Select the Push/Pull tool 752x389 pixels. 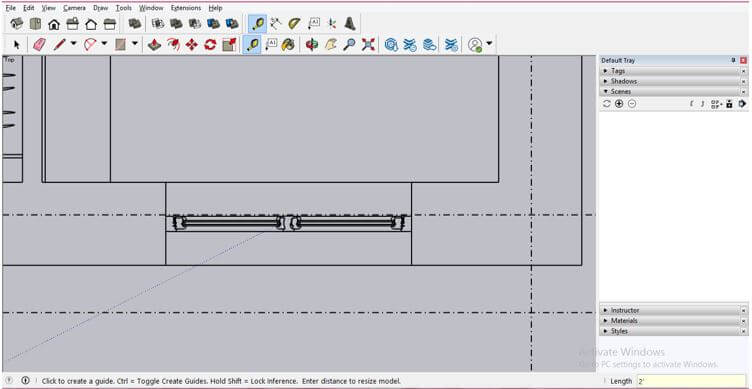[x=154, y=45]
